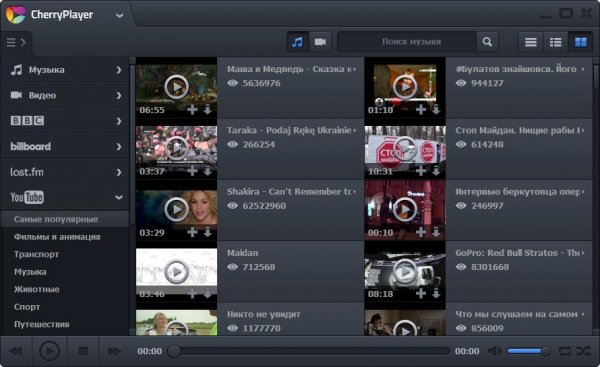Open Taraka - Podaj Rękę Ukrainie title
Image resolution: width=600 pixels, height=367 pixels.
289,130
